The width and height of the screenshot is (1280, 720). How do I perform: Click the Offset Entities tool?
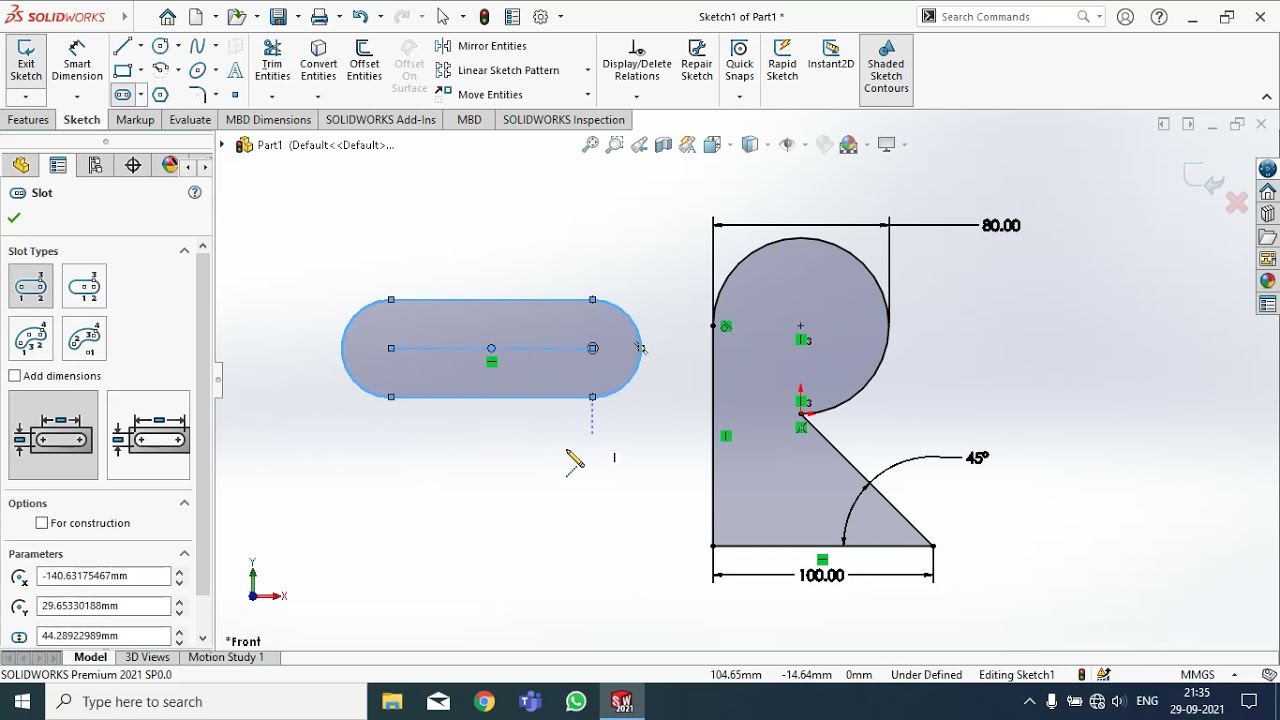[x=364, y=61]
